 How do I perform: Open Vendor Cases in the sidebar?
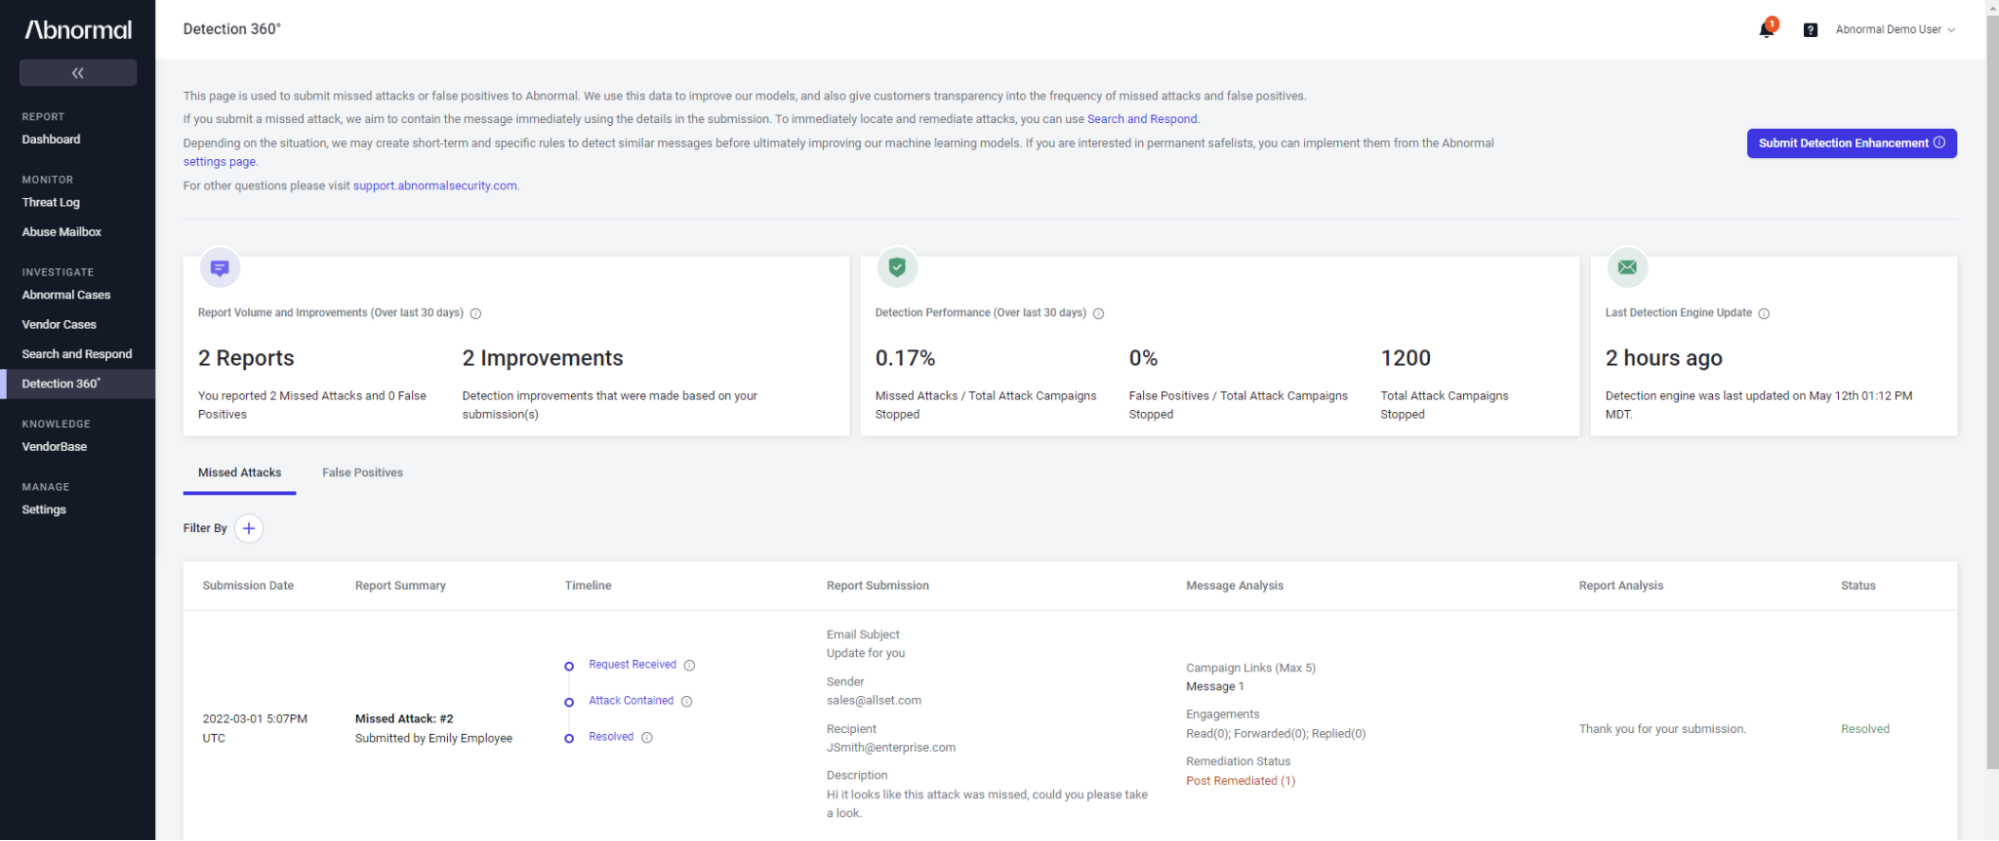click(59, 324)
